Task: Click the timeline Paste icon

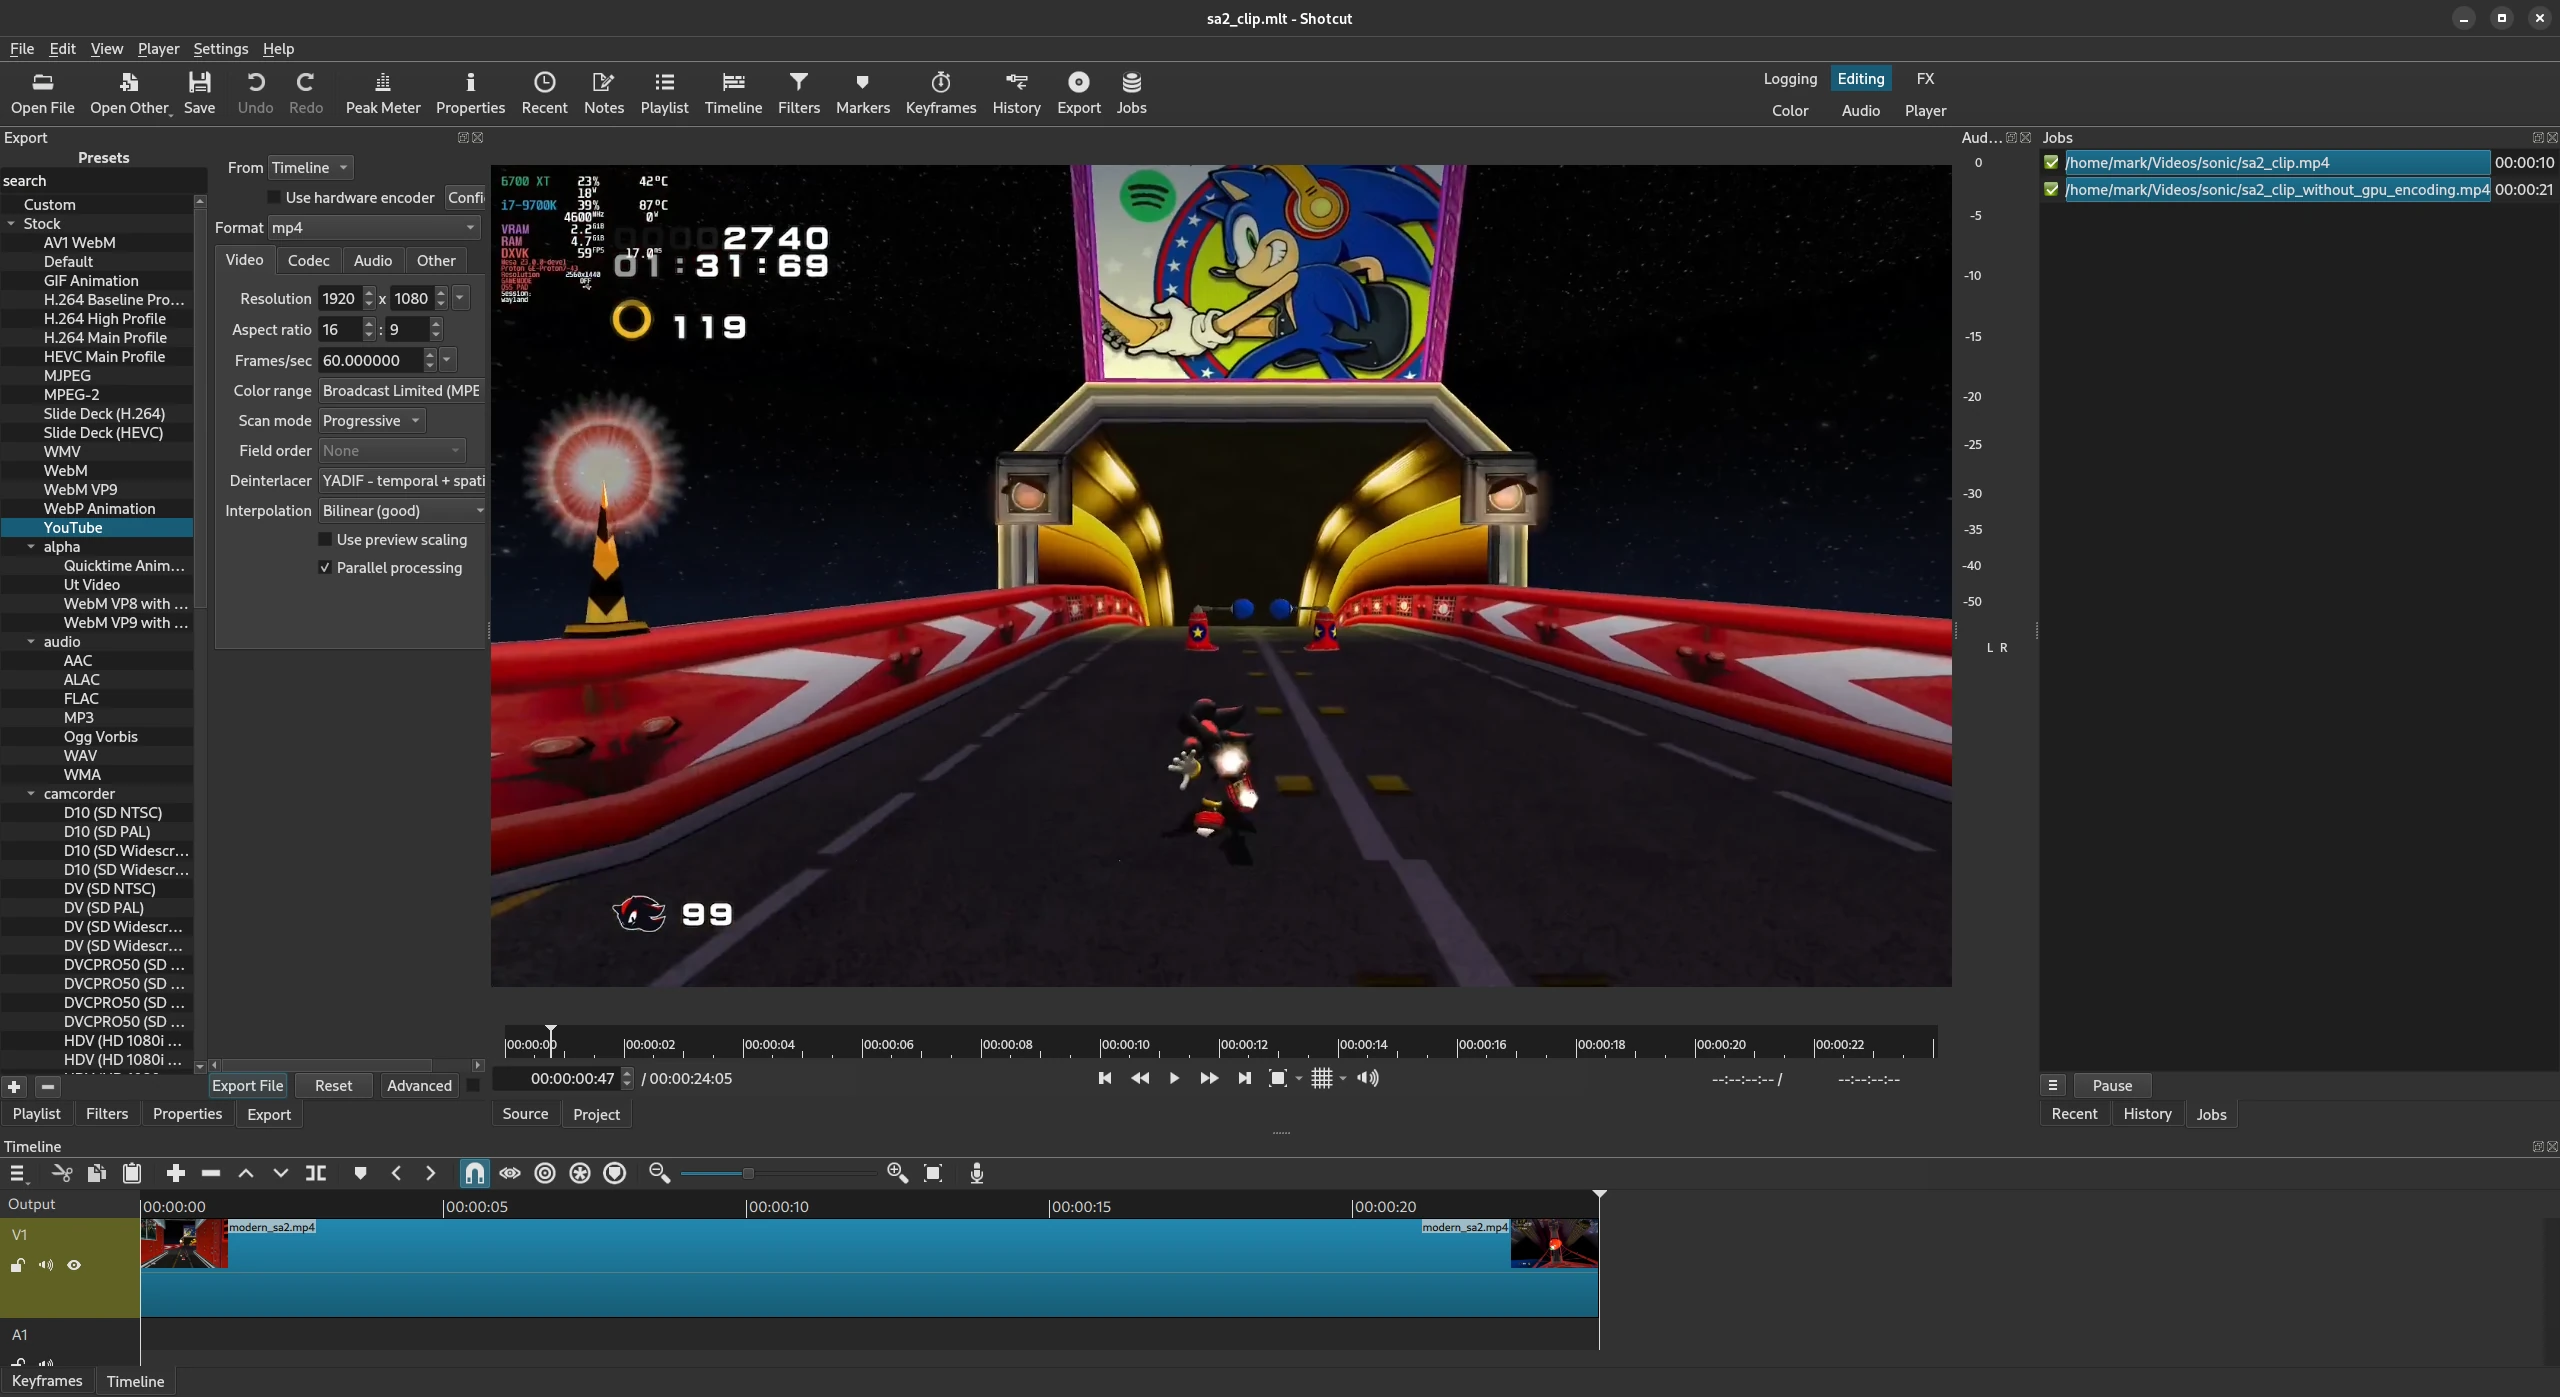Action: (132, 1173)
